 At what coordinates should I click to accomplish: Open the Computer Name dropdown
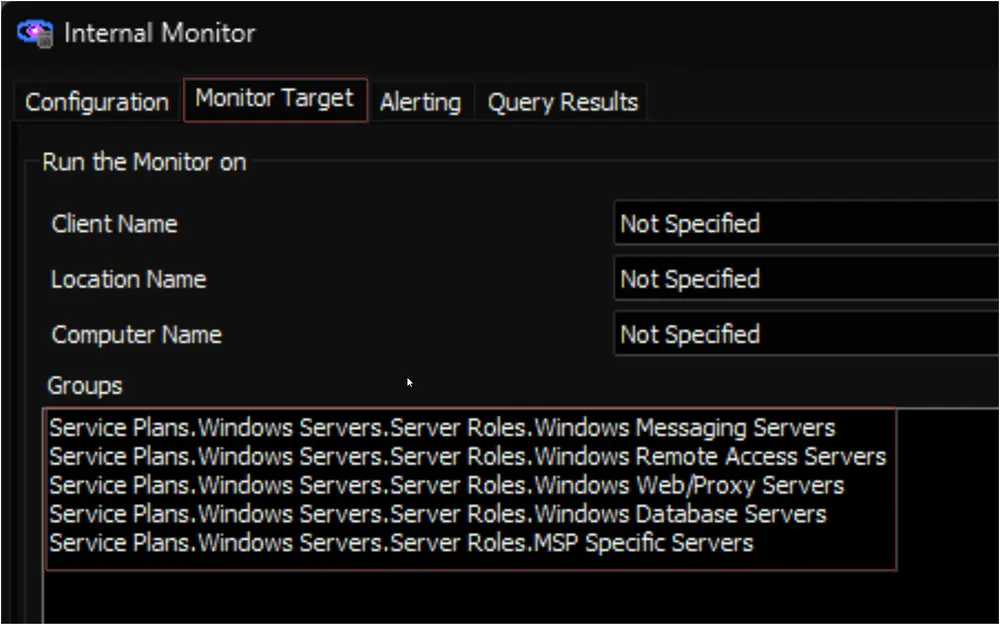click(x=806, y=334)
